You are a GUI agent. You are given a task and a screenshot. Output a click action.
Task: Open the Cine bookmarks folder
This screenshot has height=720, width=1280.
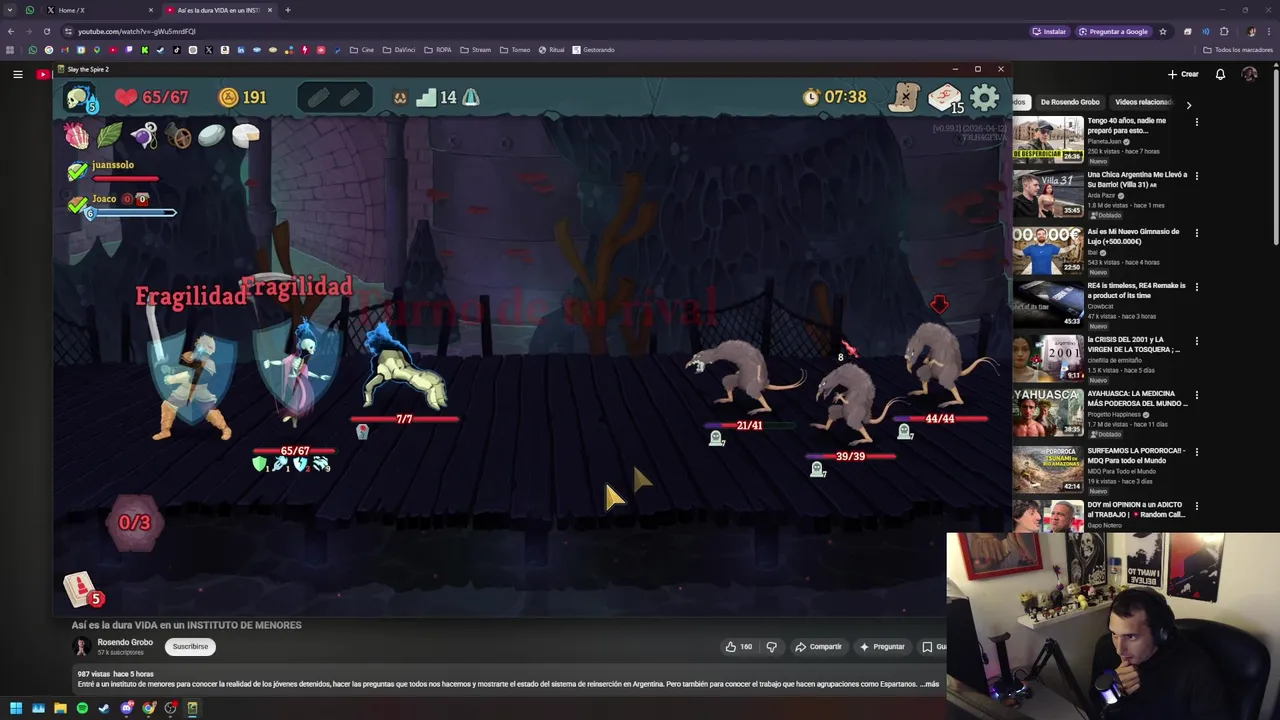pyautogui.click(x=362, y=50)
